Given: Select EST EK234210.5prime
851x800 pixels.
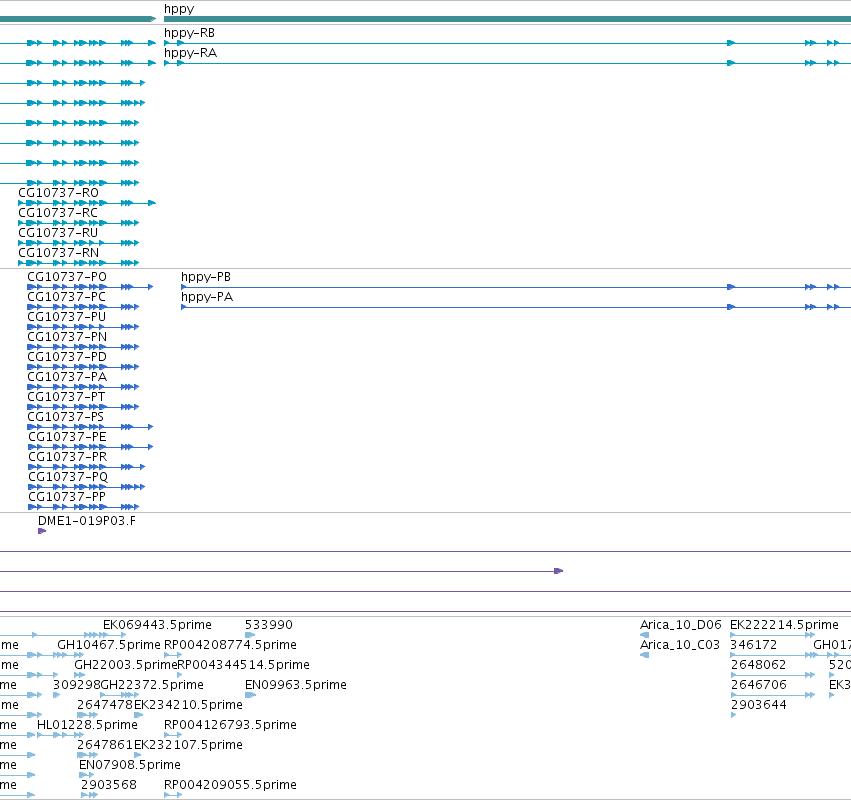Looking at the screenshot, I should (188, 705).
